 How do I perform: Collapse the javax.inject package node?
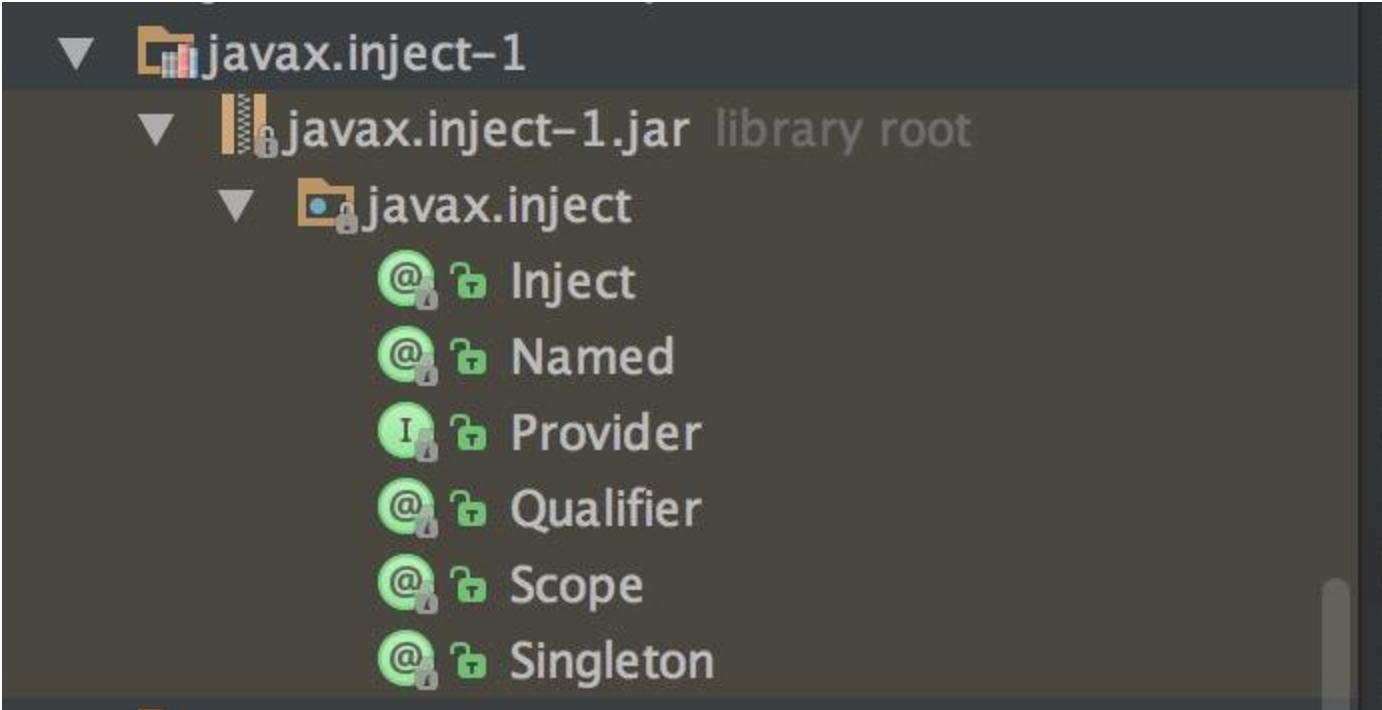tap(237, 207)
